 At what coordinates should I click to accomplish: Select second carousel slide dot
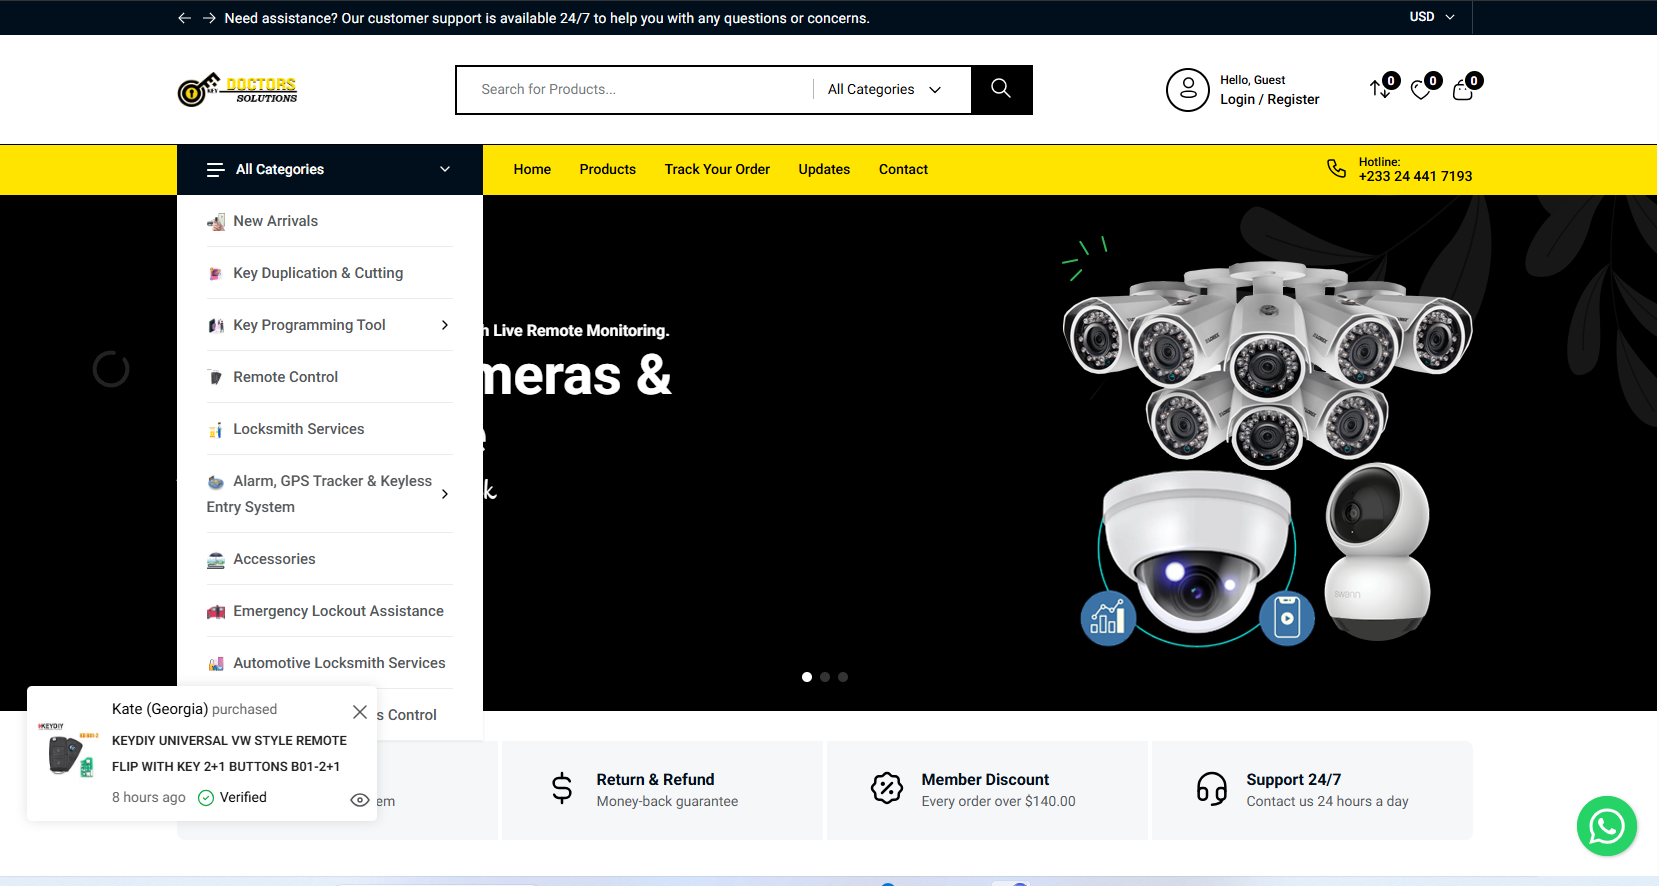point(825,677)
